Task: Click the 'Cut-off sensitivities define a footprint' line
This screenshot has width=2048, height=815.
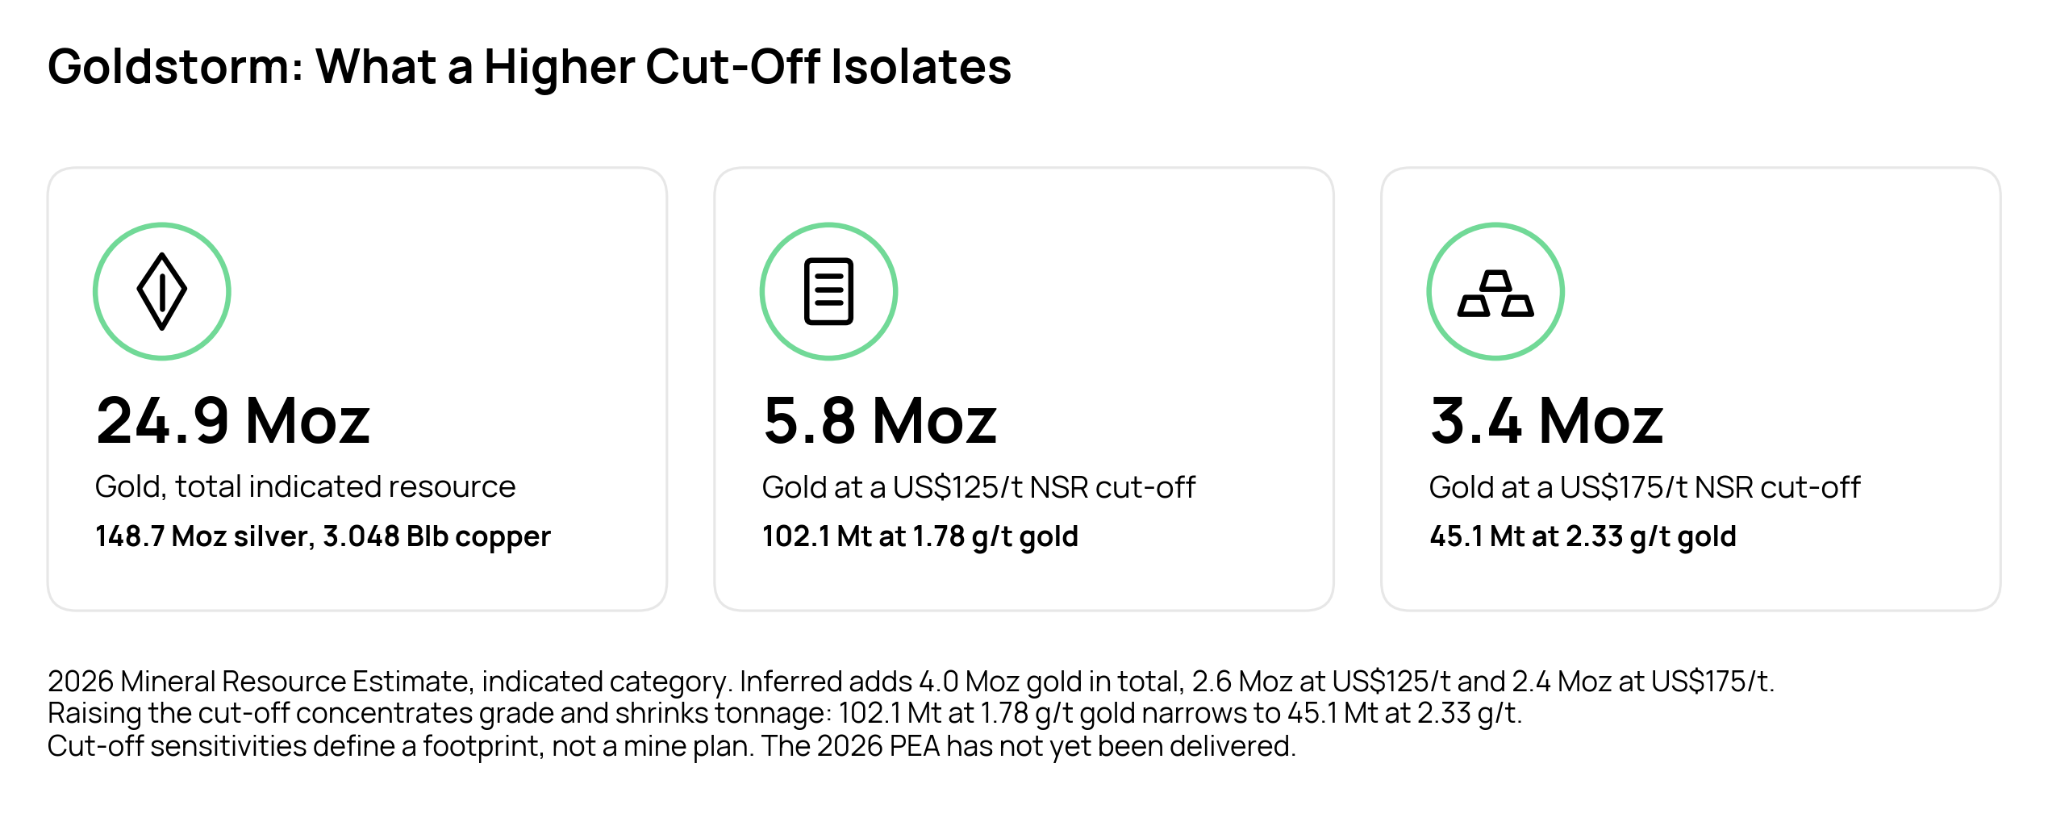Action: 672,746
